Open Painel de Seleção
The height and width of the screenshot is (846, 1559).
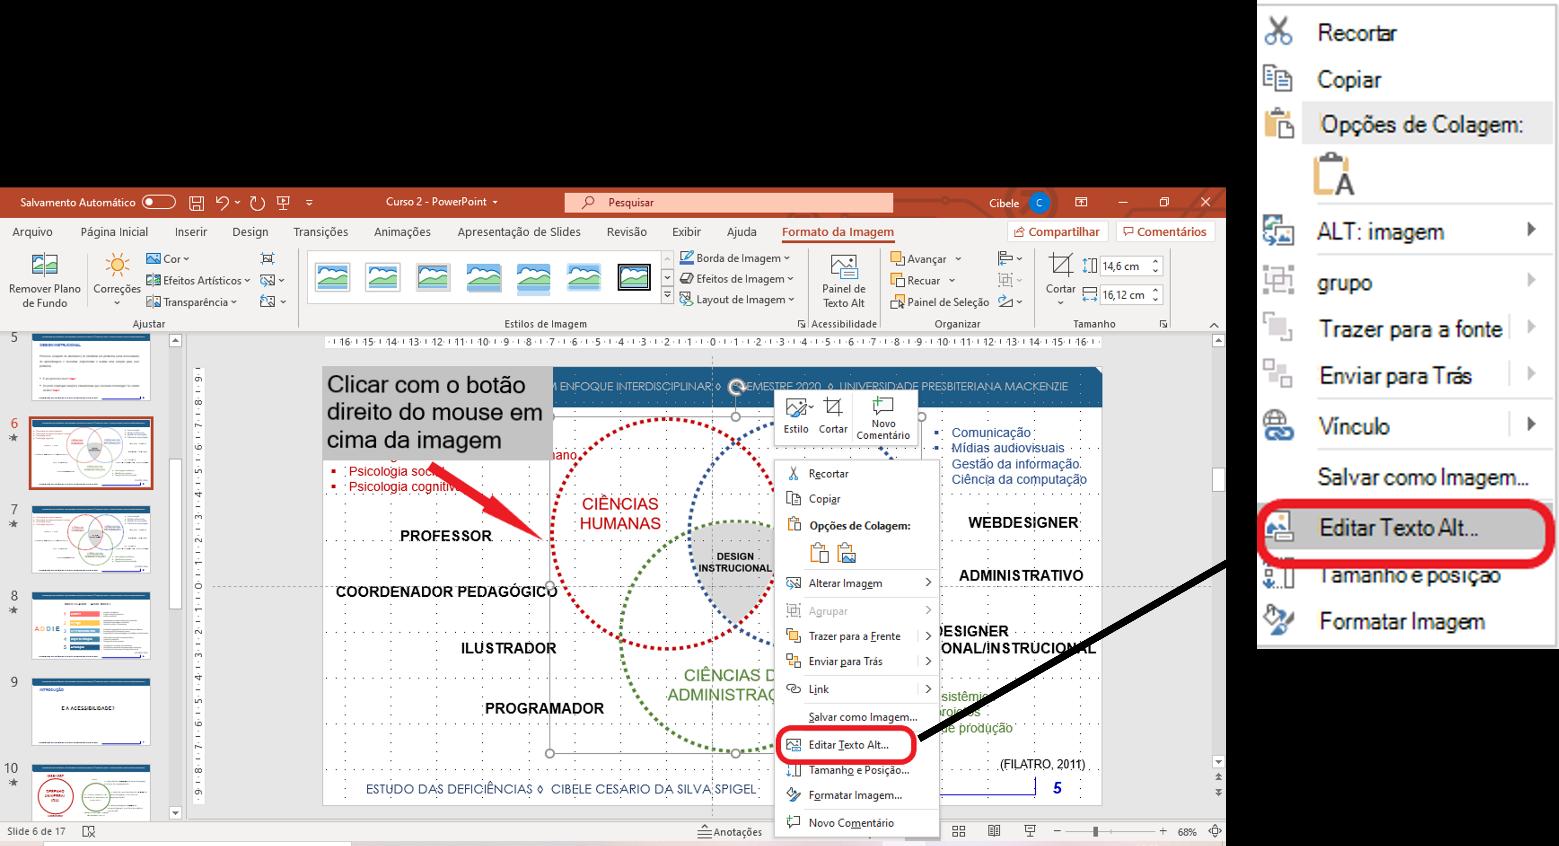(x=940, y=302)
